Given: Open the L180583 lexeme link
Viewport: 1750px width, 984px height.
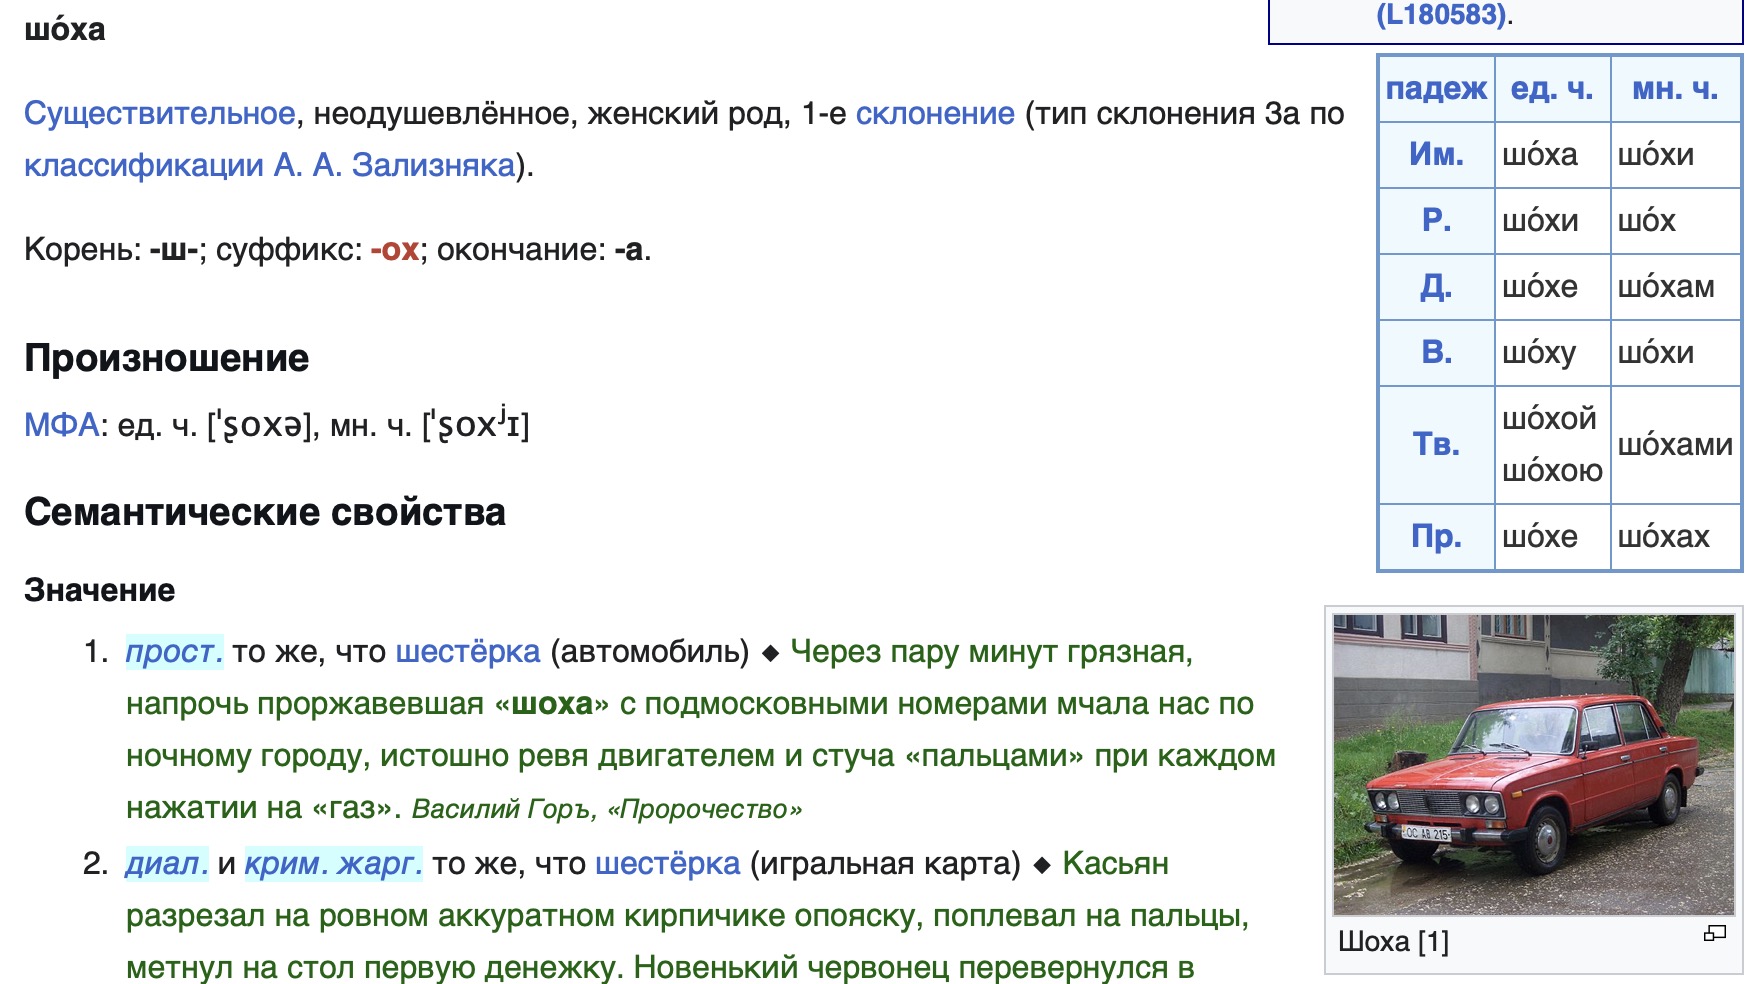Looking at the screenshot, I should [1441, 15].
